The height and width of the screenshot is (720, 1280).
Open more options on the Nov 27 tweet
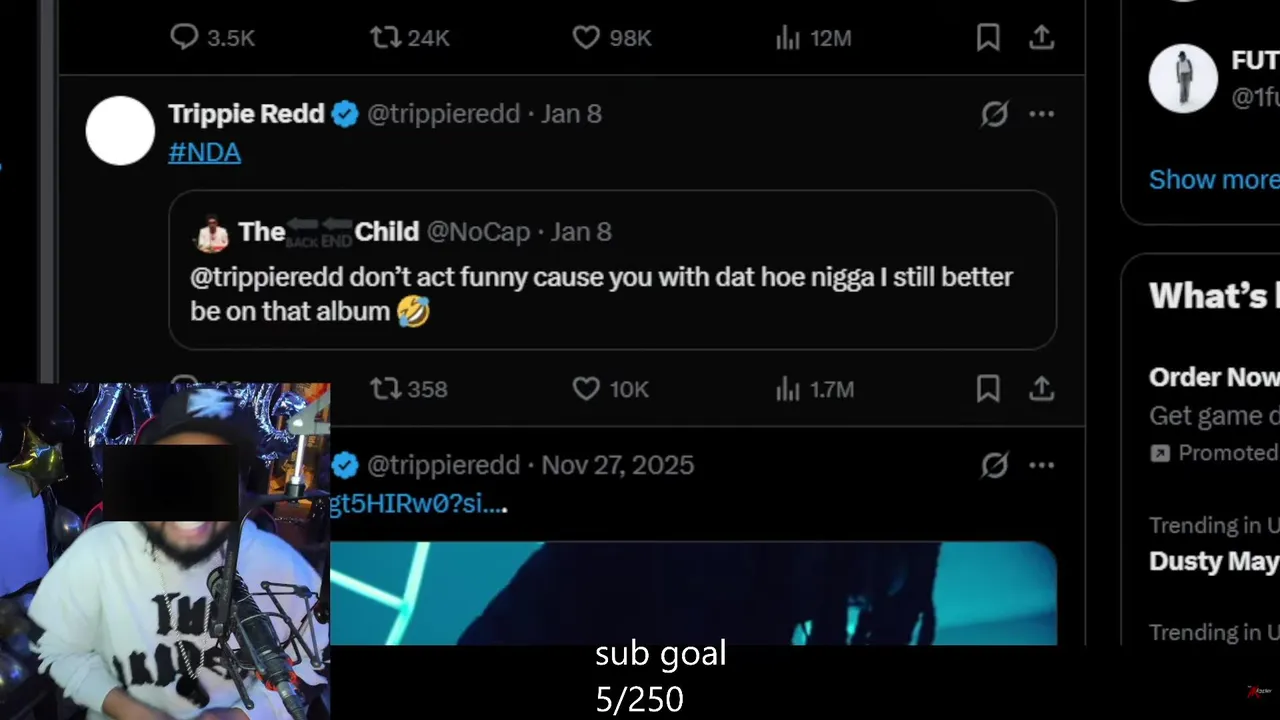click(x=1042, y=465)
